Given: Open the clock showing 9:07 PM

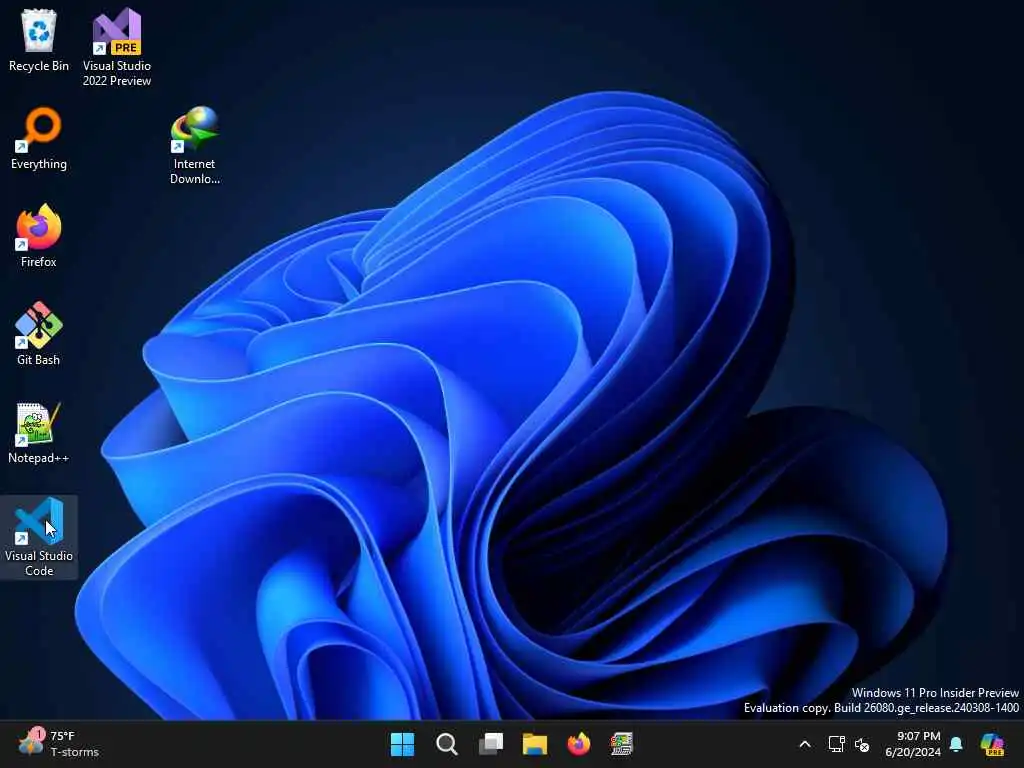Looking at the screenshot, I should [913, 744].
